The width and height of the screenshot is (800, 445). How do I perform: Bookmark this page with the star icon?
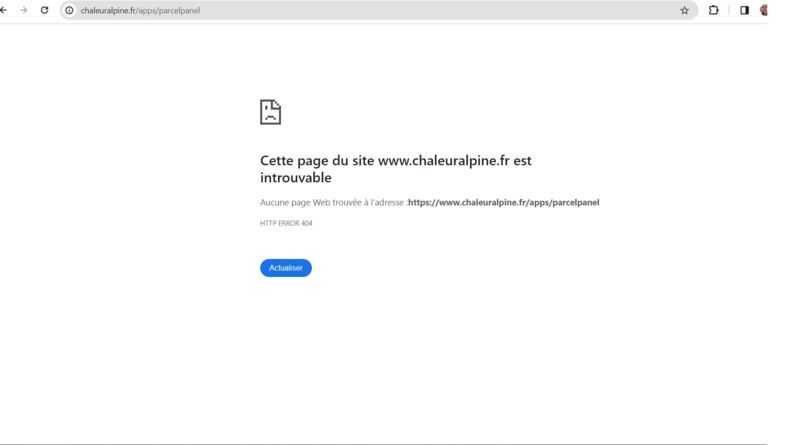pyautogui.click(x=684, y=10)
